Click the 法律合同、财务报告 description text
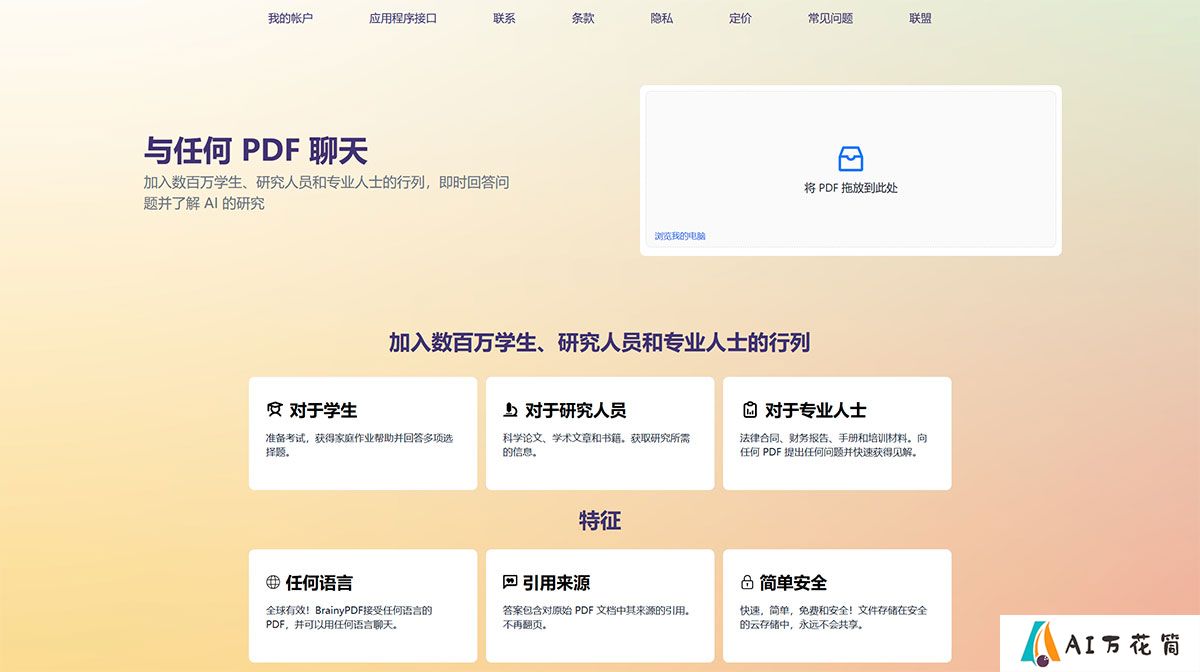1200x672 pixels. pos(834,445)
